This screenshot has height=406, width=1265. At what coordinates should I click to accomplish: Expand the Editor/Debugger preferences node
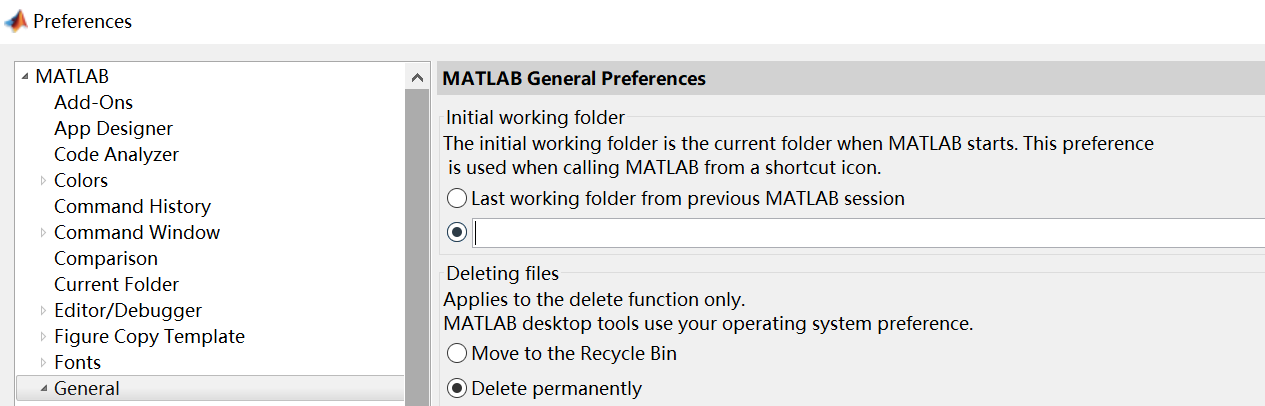point(43,311)
